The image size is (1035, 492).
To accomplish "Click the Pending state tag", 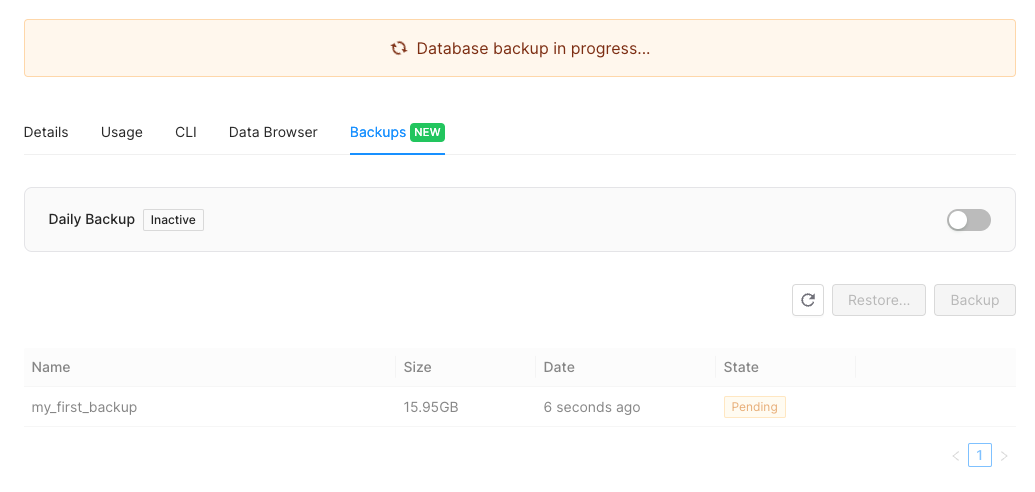I will [754, 407].
